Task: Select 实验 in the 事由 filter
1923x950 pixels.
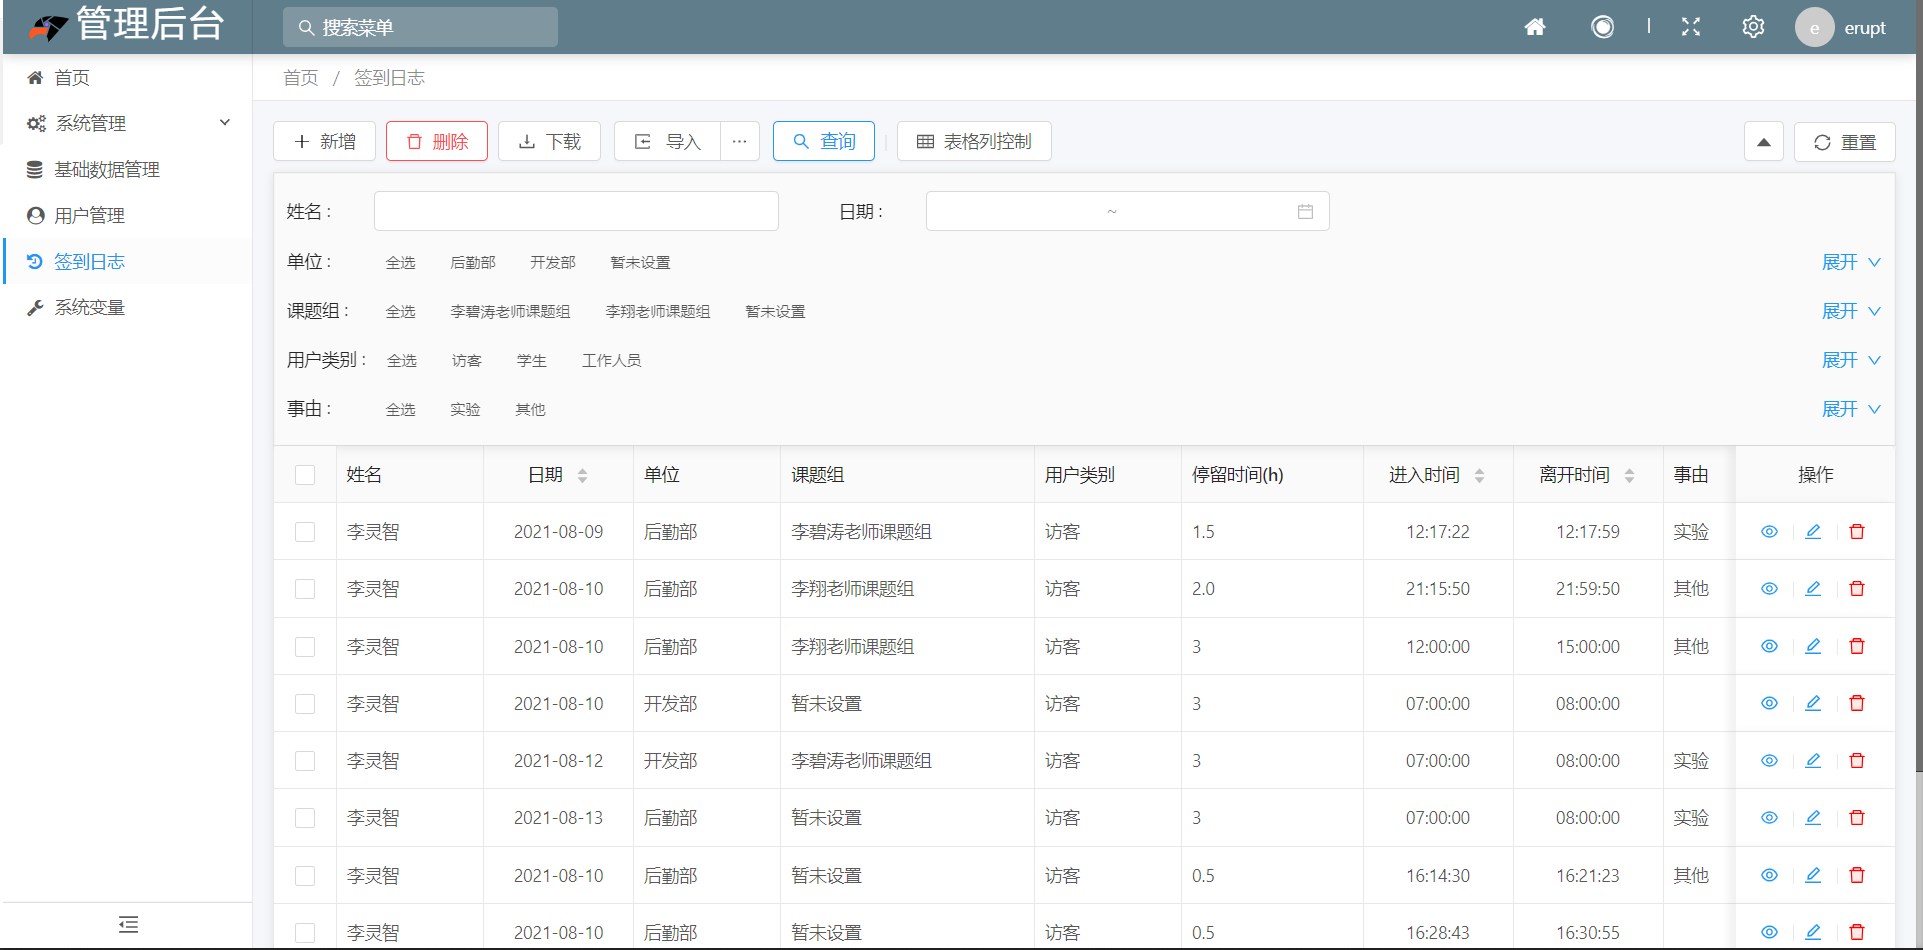Action: [x=465, y=409]
